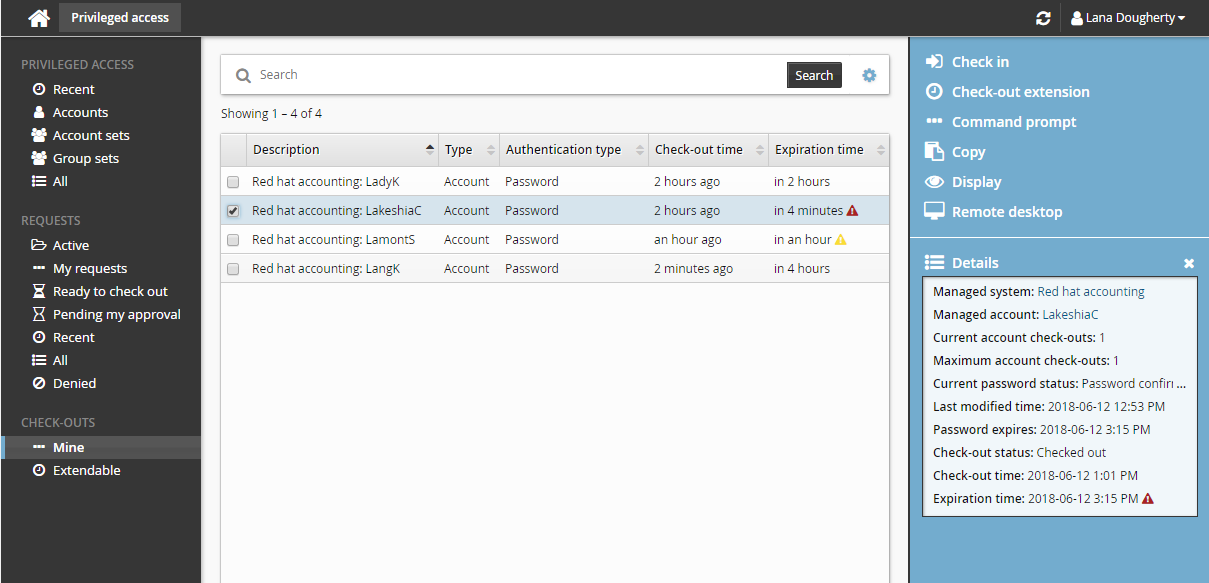Uncheck the LakeshiaC row checkbox

point(233,211)
